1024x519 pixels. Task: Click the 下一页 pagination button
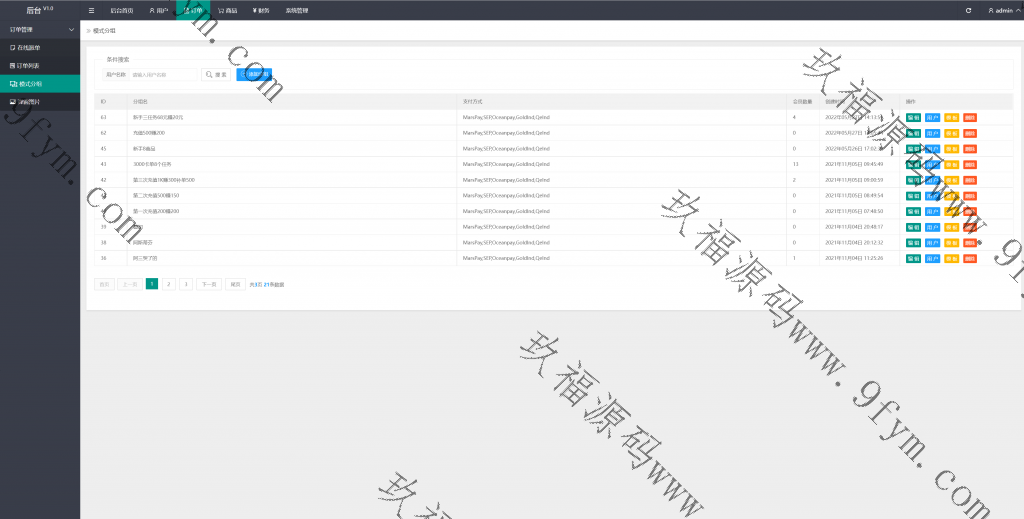coord(208,284)
